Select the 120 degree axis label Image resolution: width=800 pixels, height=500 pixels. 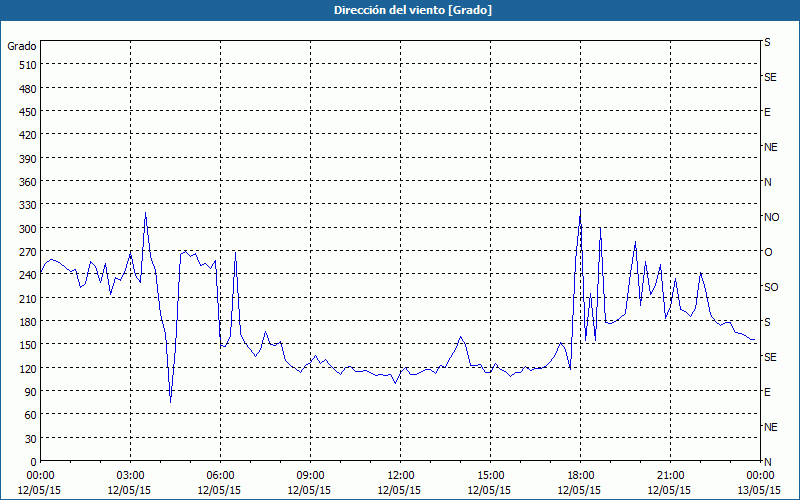[x=28, y=368]
